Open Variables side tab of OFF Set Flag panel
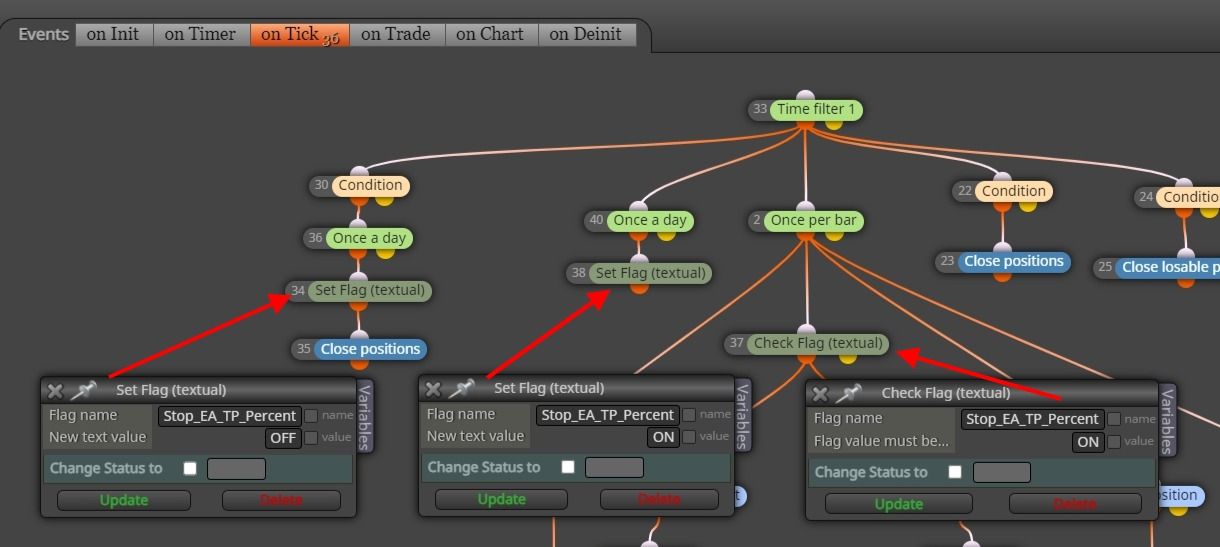The height and width of the screenshot is (547, 1220). pos(364,416)
